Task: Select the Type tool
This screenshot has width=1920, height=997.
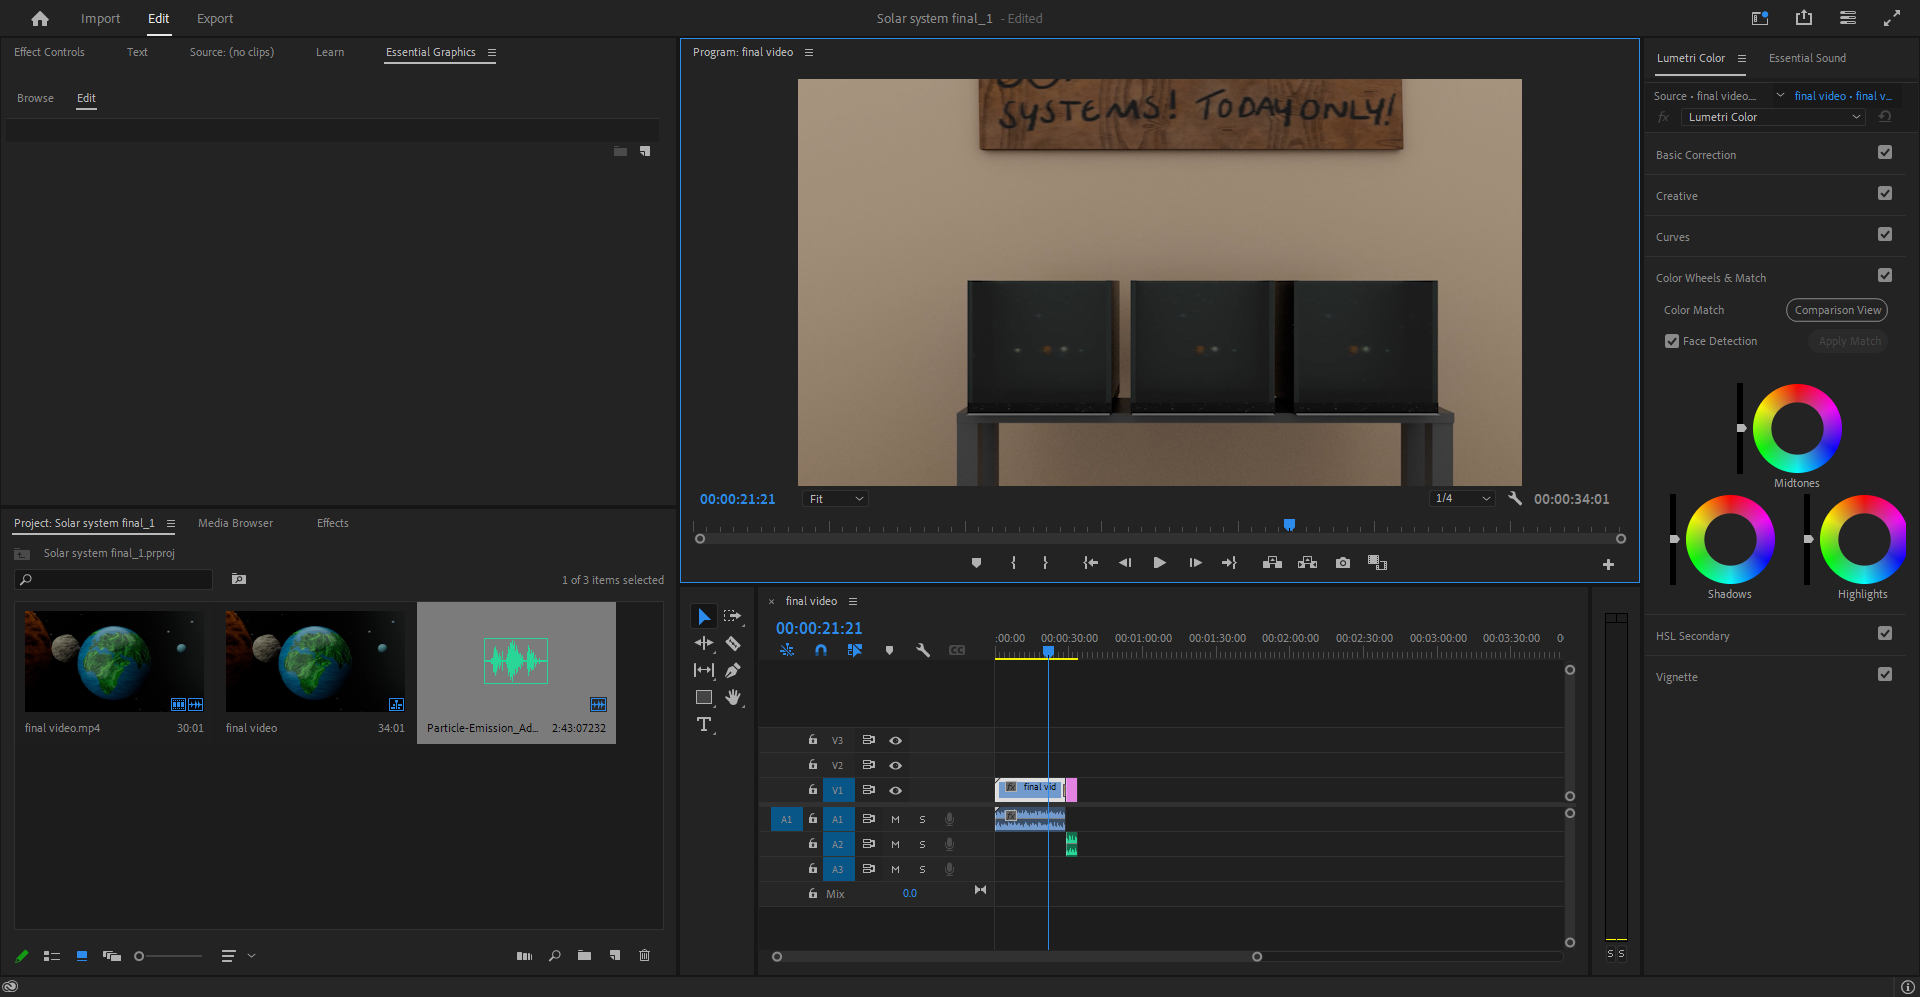Action: 704,724
